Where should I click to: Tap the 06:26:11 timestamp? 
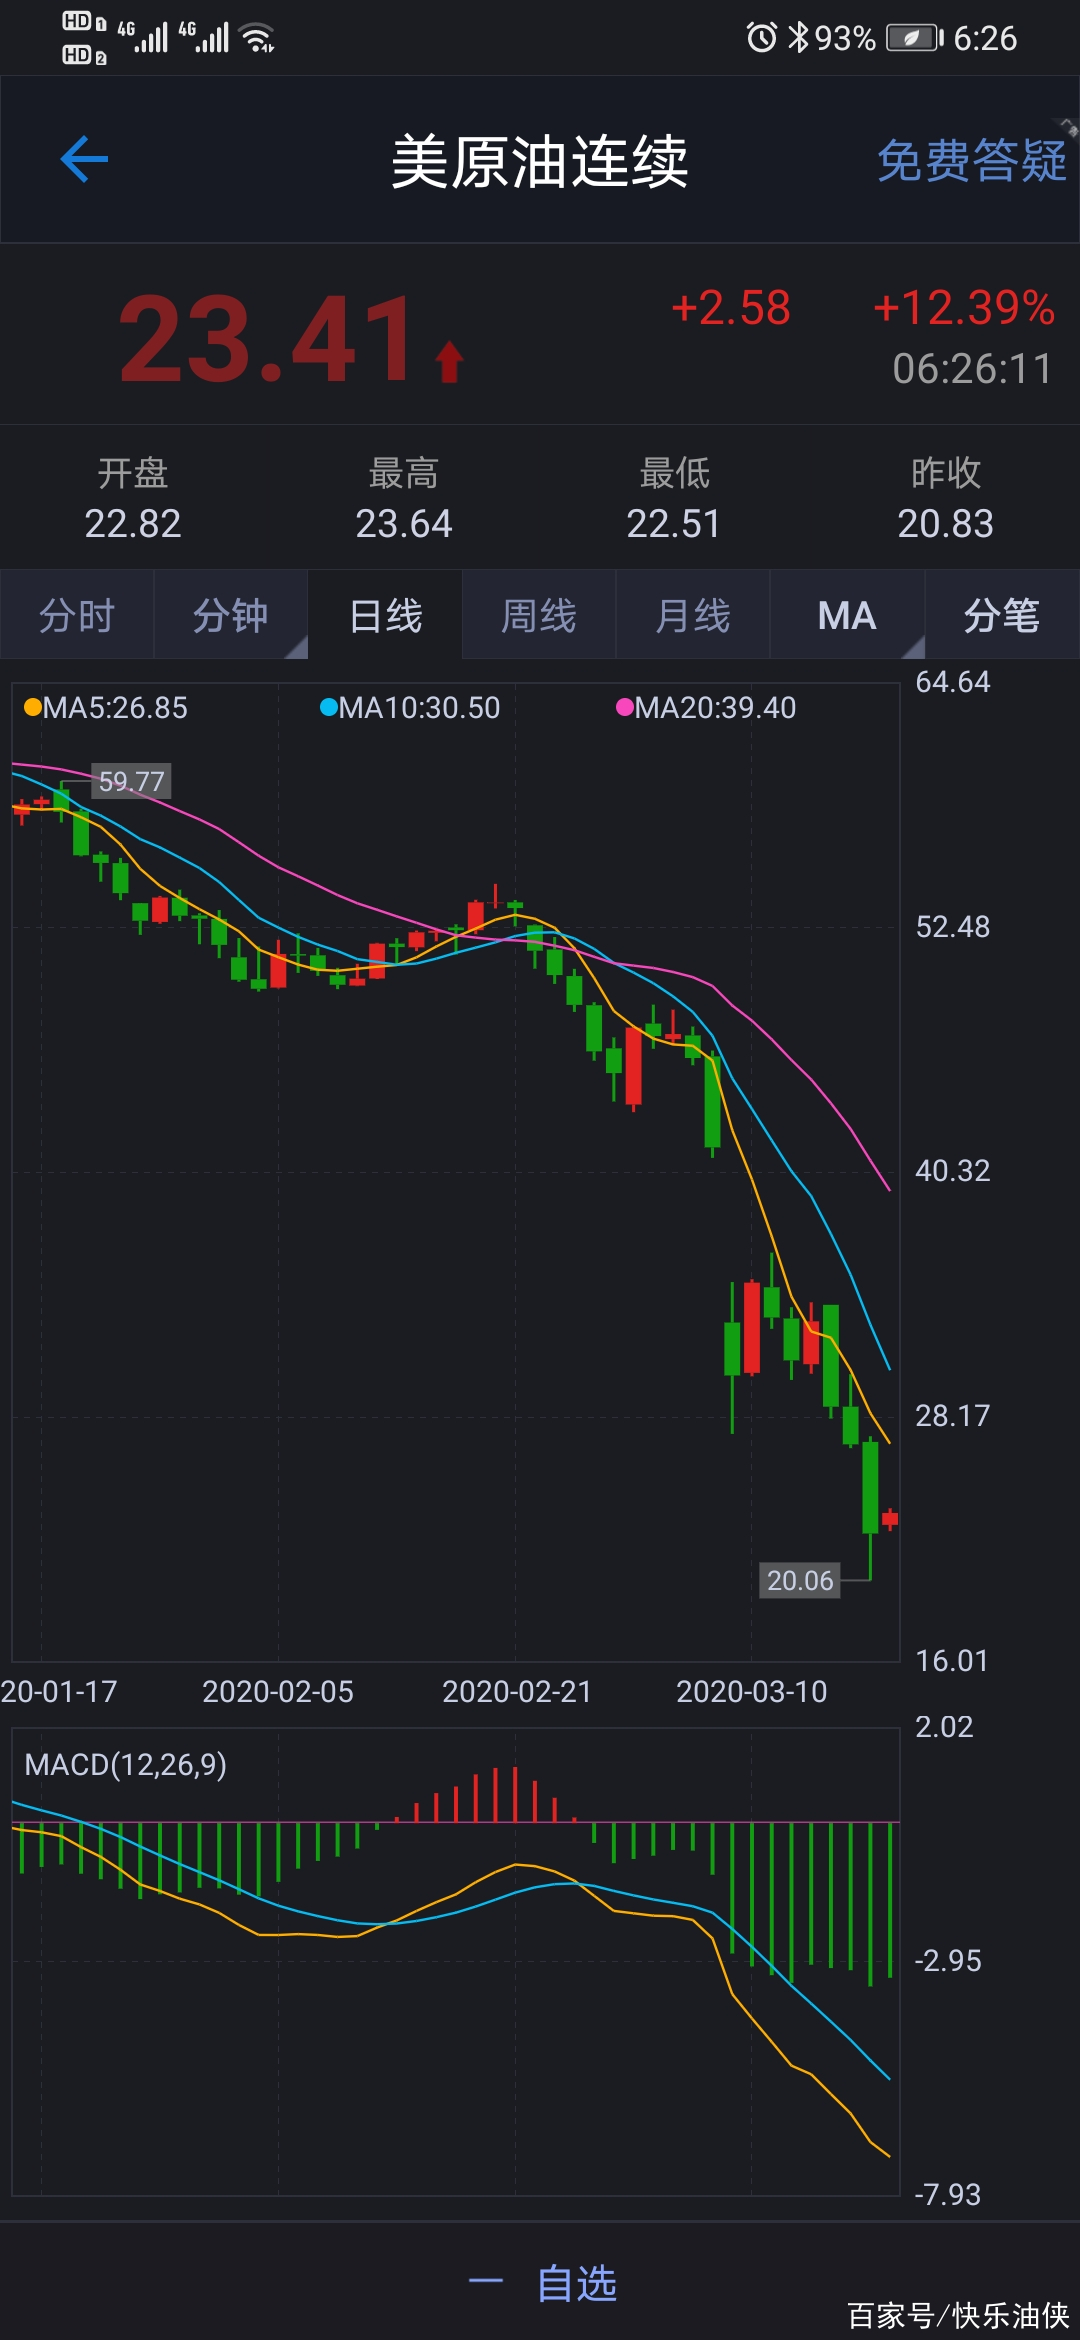point(972,369)
